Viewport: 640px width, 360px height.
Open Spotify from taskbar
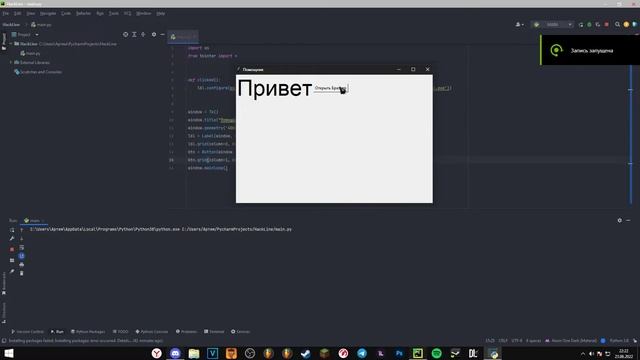436,353
